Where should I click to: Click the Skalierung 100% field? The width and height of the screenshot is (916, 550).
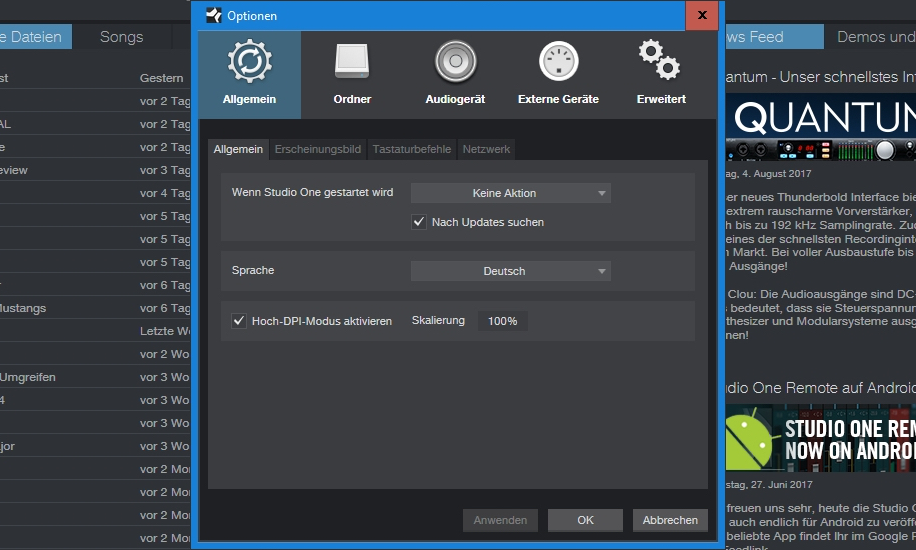(502, 321)
